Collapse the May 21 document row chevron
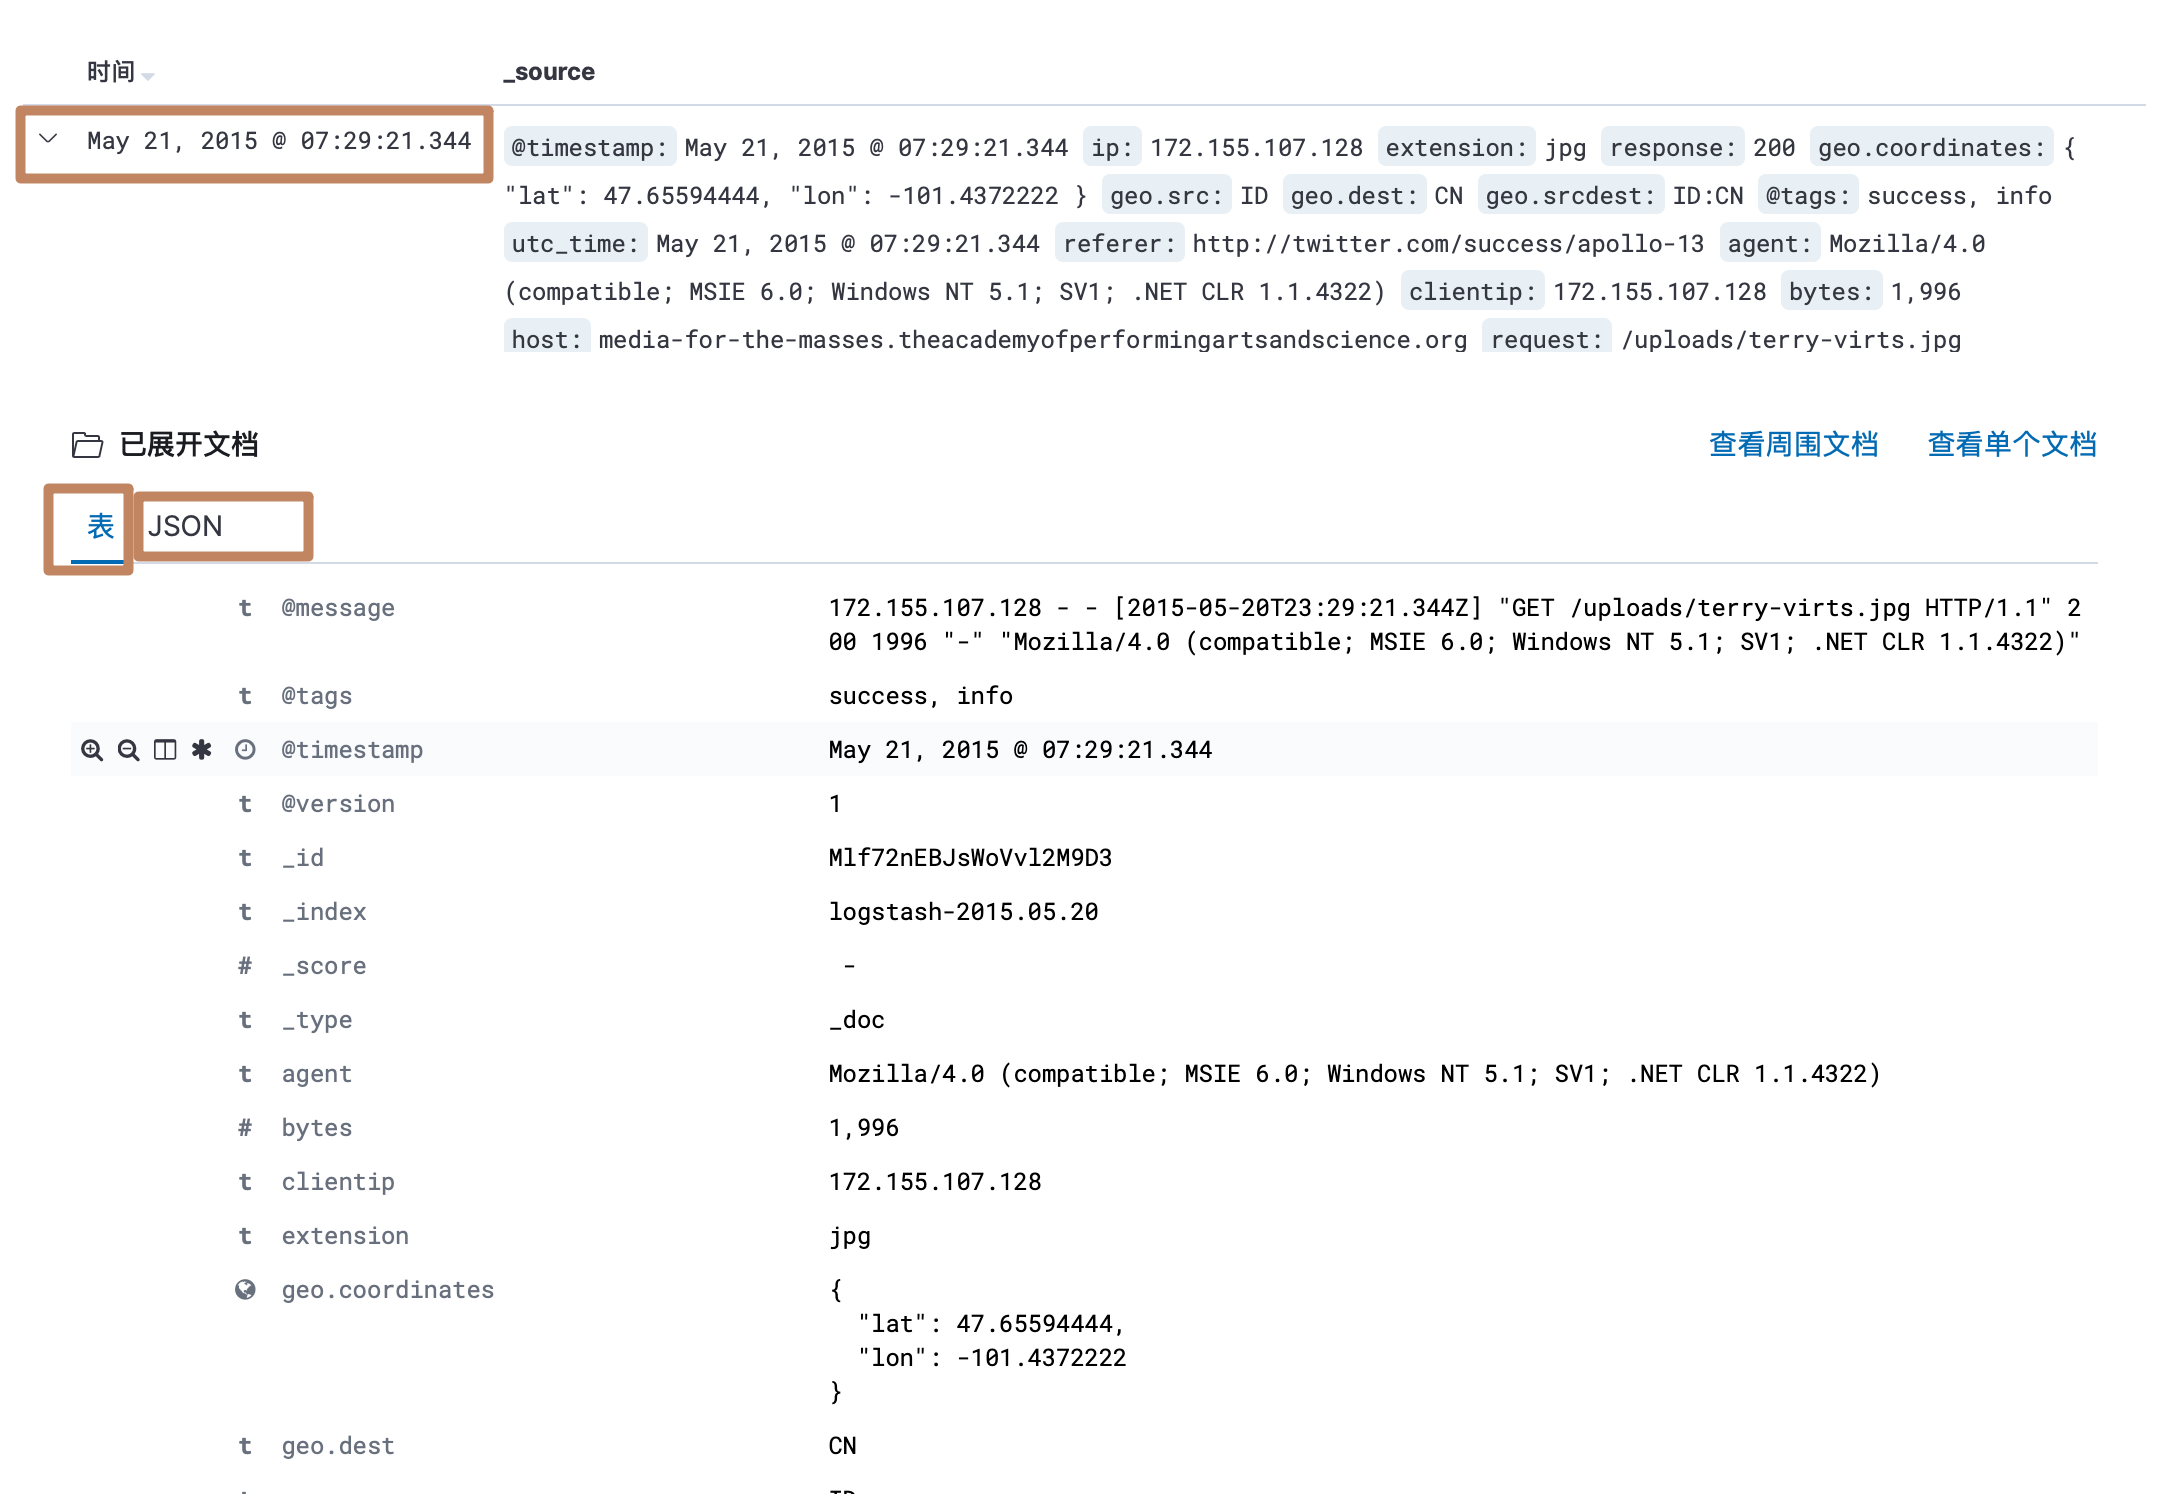Image resolution: width=2172 pixels, height=1494 pixels. (x=48, y=140)
